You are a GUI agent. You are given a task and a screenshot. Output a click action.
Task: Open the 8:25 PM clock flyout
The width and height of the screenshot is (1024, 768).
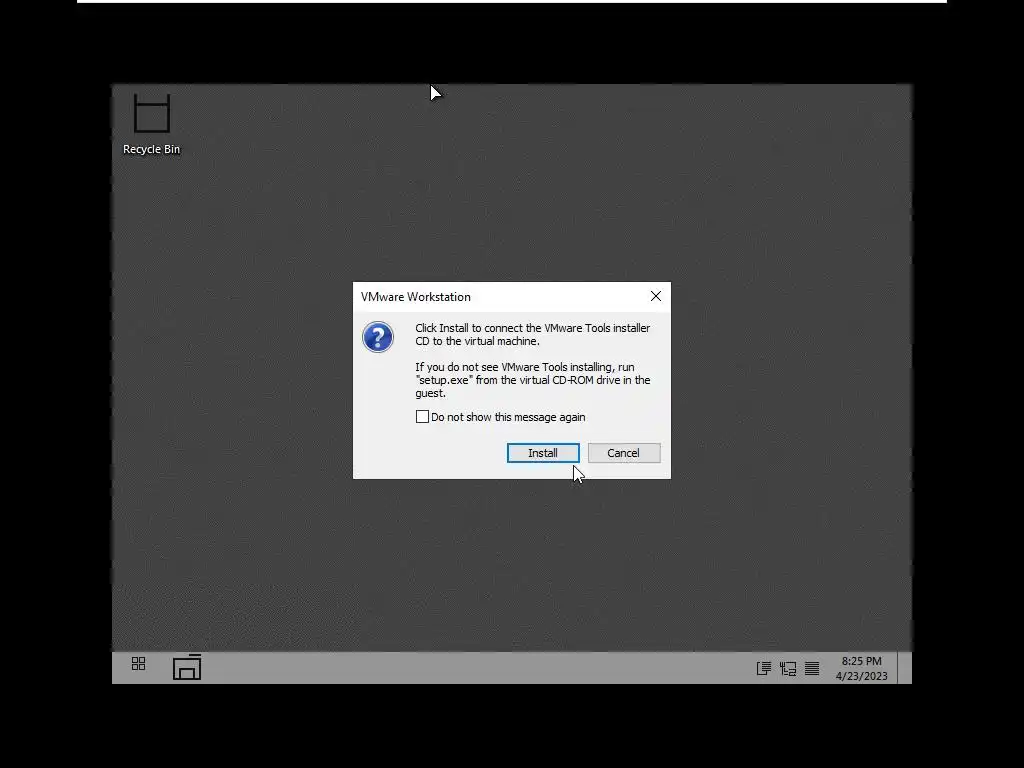coord(861,668)
